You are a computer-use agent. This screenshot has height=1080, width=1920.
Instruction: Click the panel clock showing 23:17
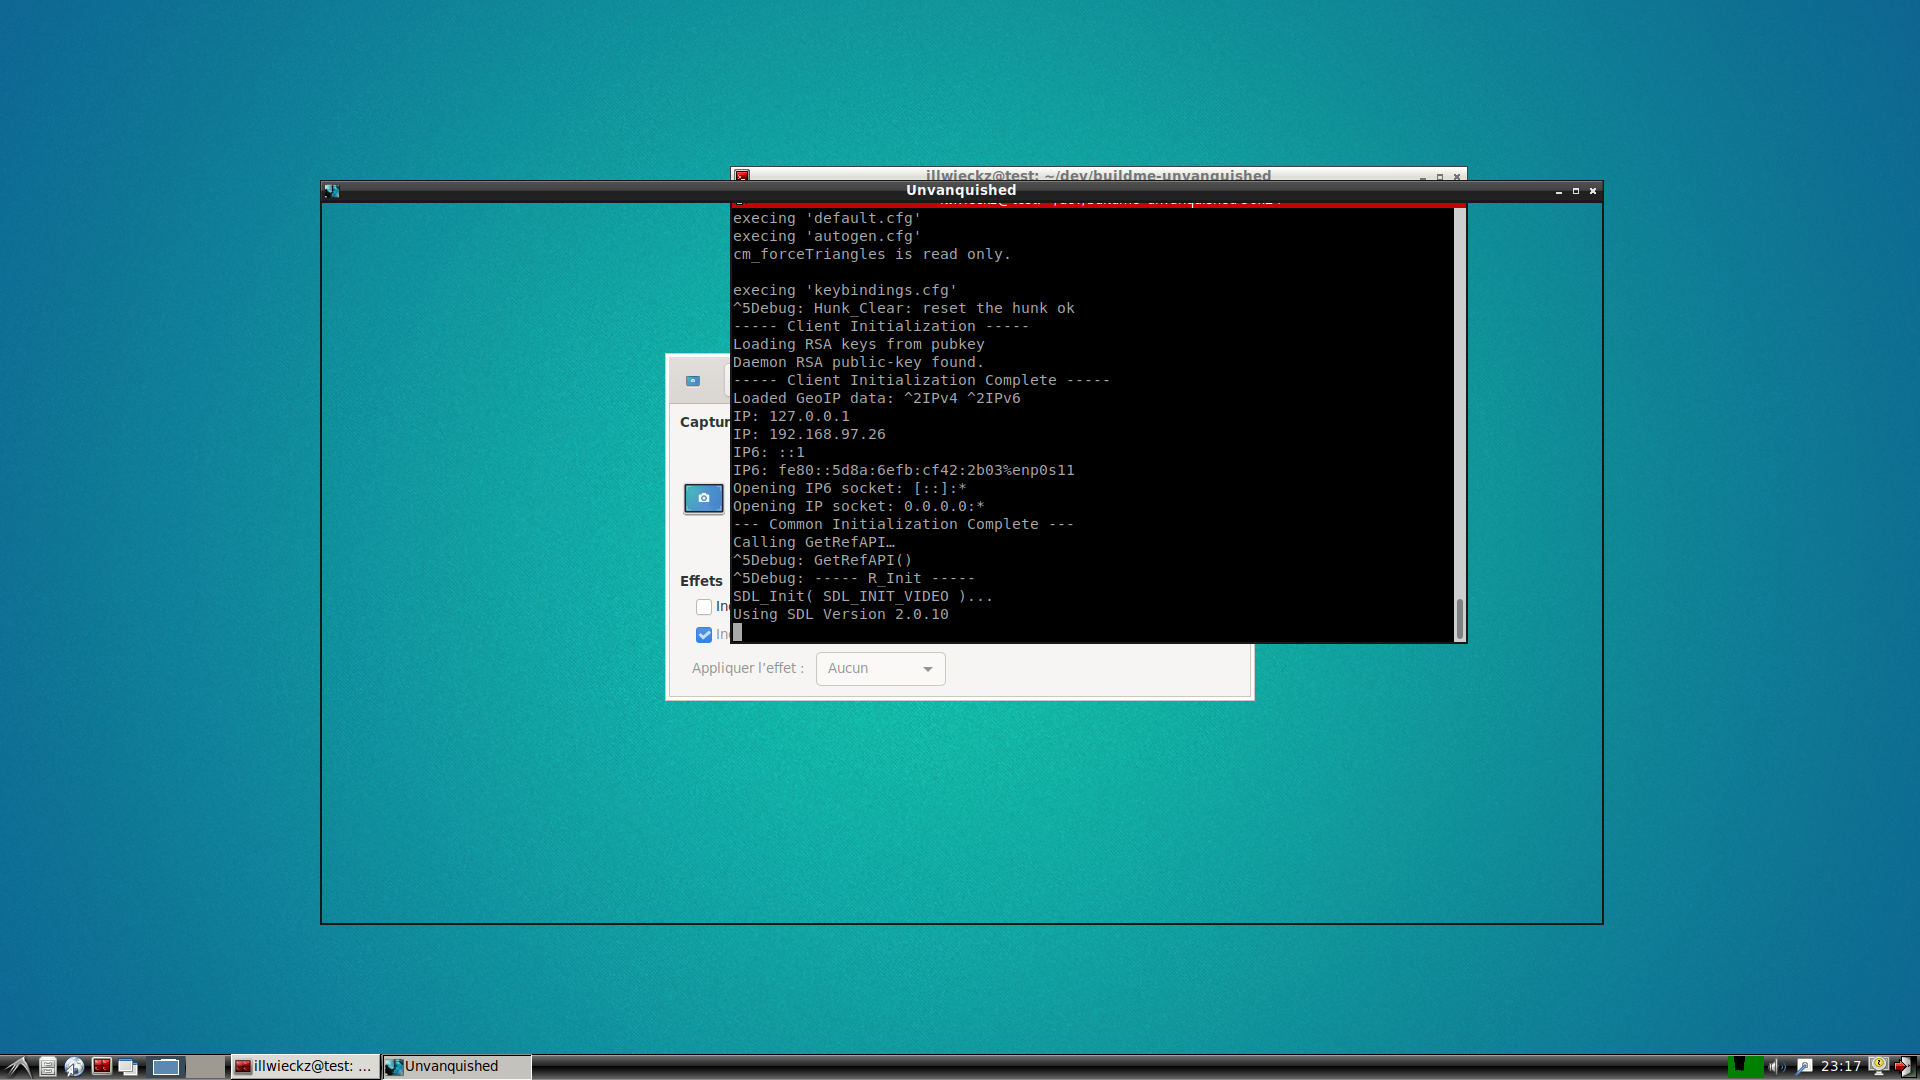tap(1840, 1066)
